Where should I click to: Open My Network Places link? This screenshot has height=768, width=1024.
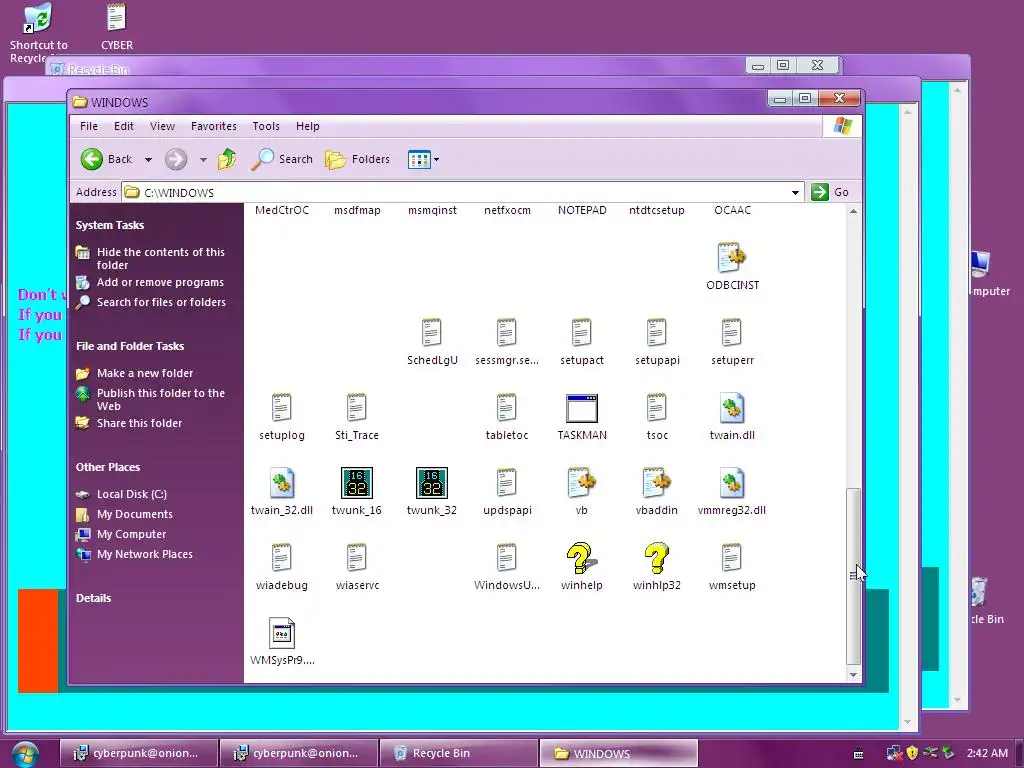[x=144, y=554]
